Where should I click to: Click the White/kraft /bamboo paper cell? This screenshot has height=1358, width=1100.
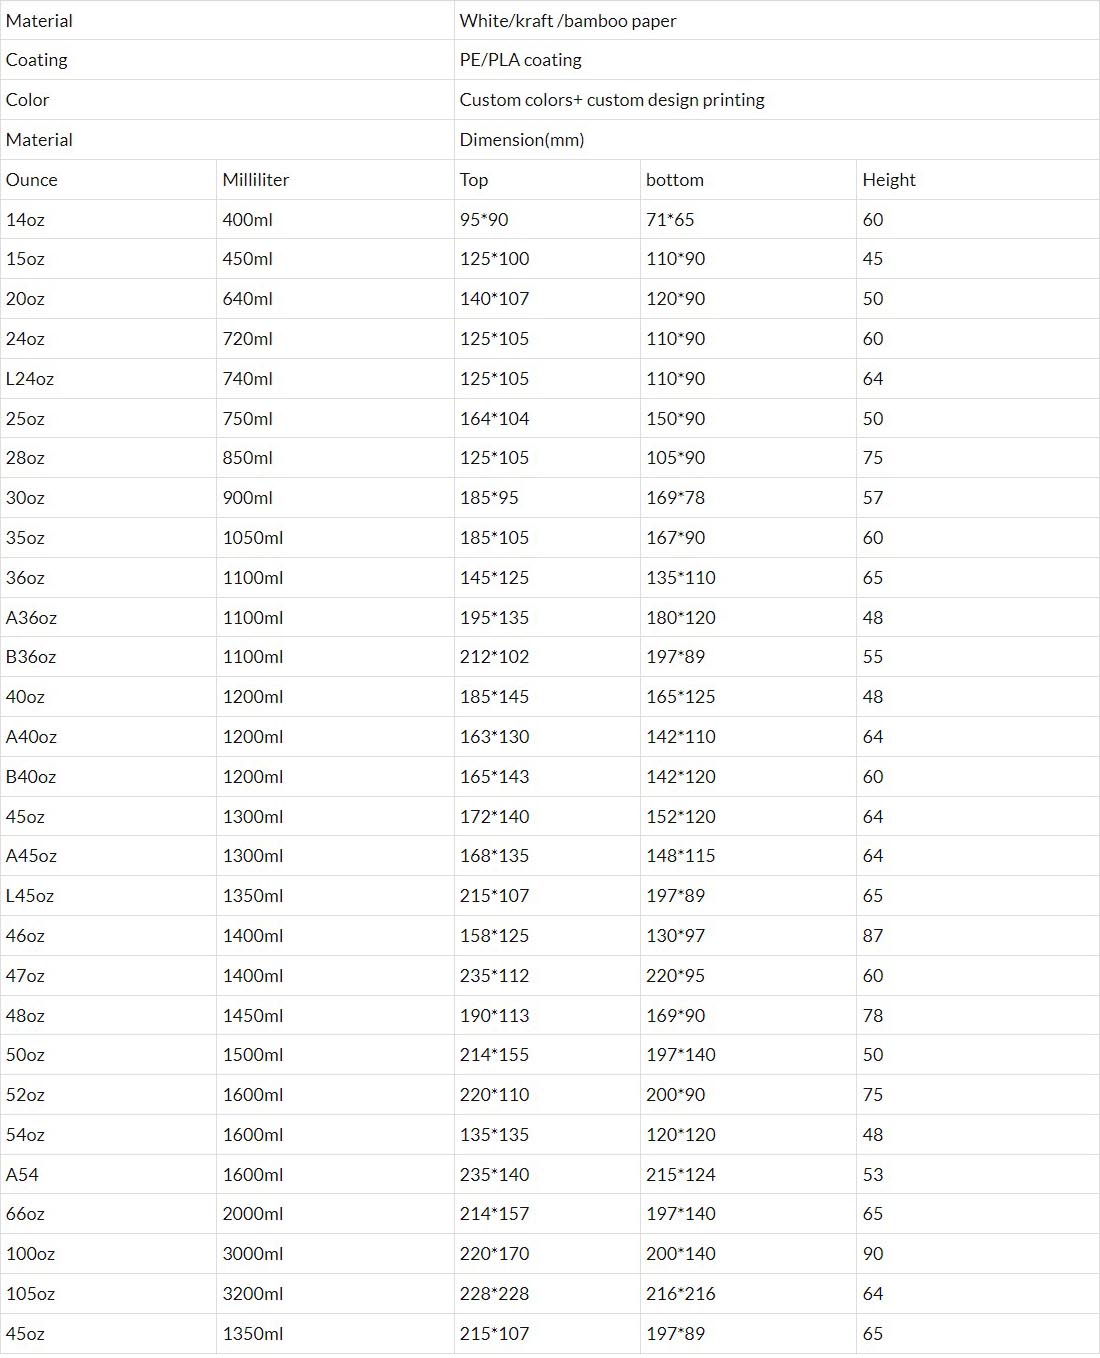pyautogui.click(x=568, y=21)
